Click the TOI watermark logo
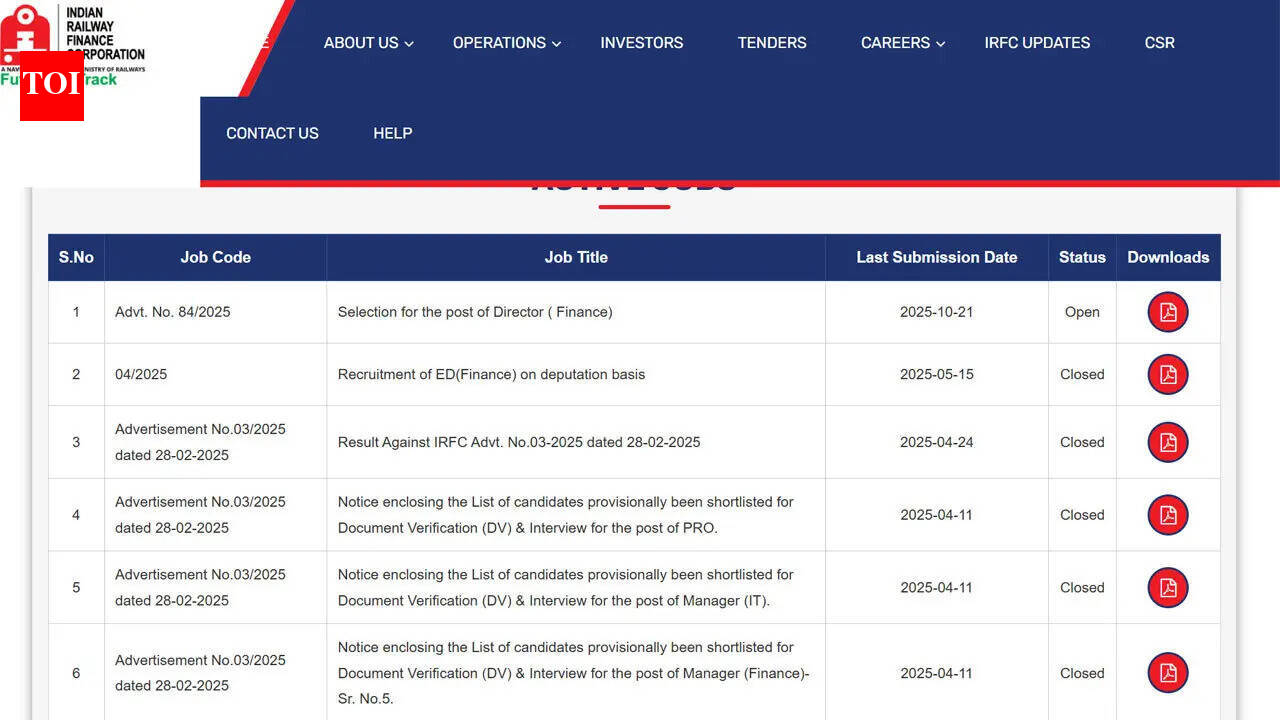This screenshot has height=720, width=1280. [x=50, y=88]
